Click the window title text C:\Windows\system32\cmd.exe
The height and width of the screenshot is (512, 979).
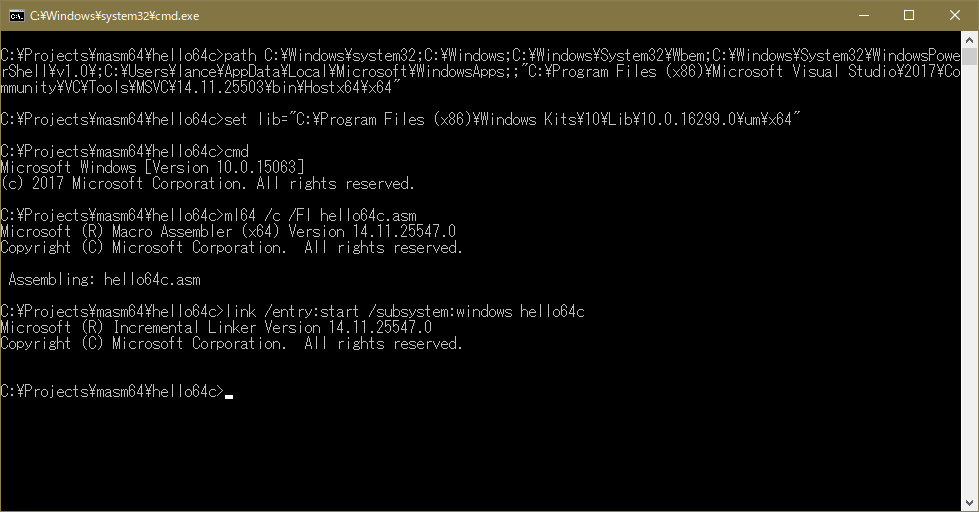pos(114,16)
